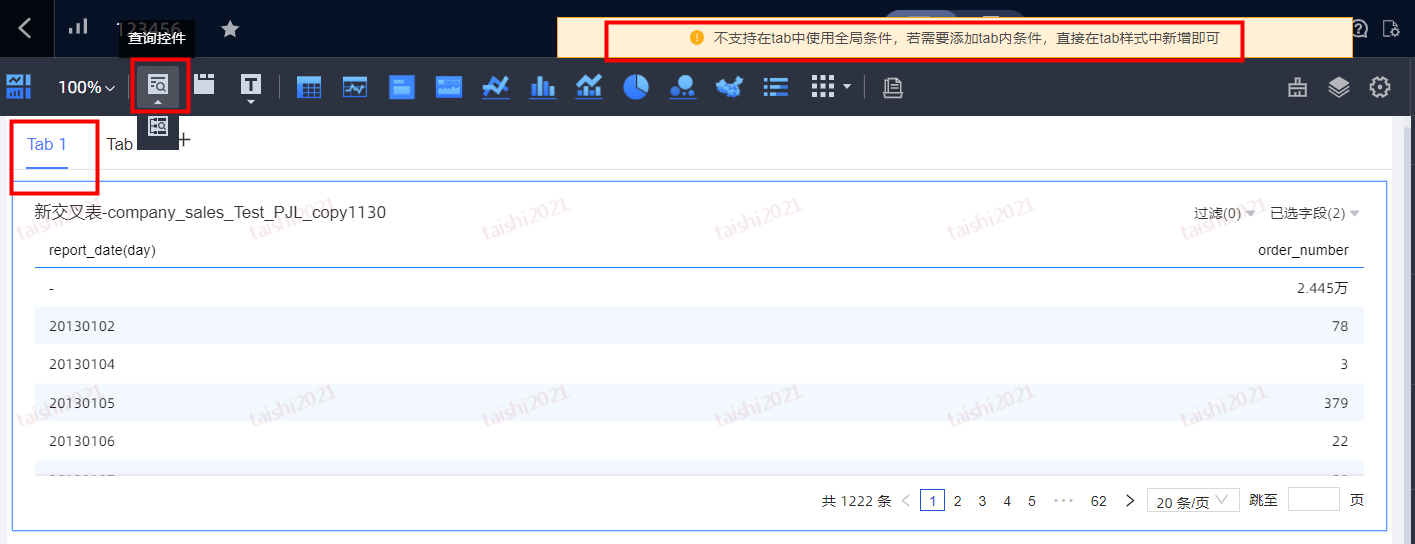Insert a bar chart
This screenshot has width=1415, height=544.
(x=543, y=87)
